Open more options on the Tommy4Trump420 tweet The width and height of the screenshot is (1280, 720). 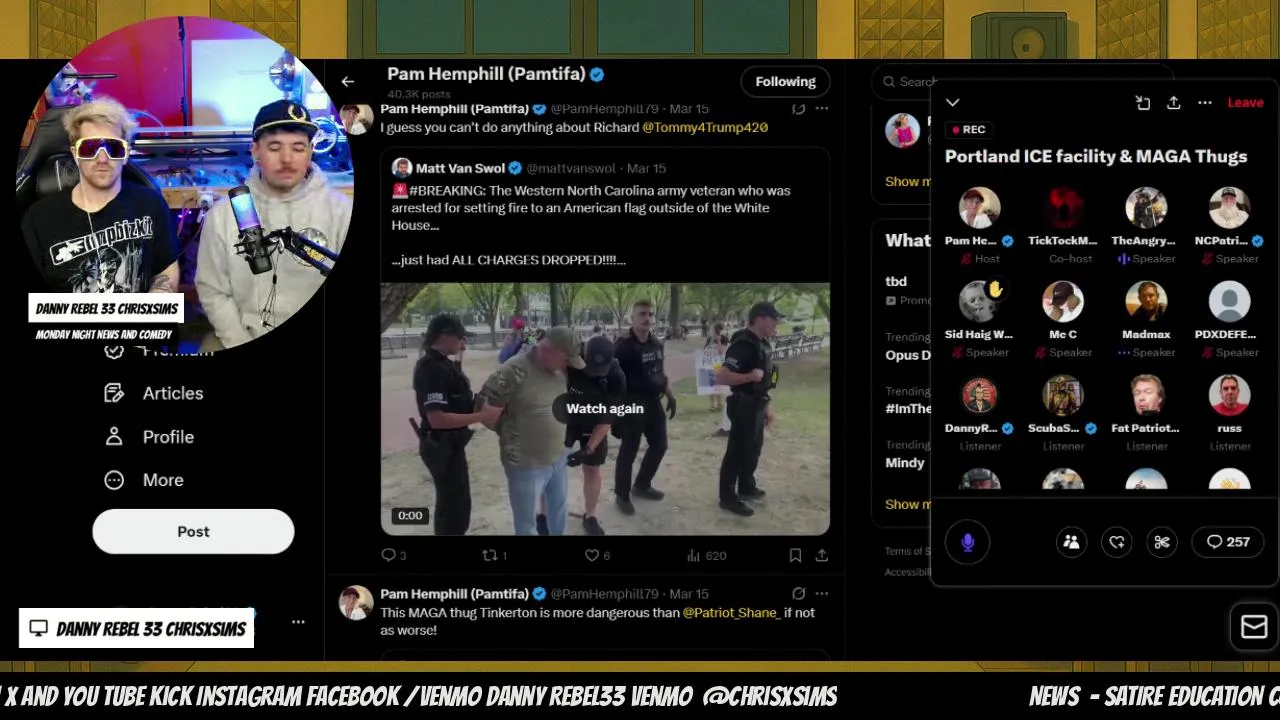point(821,108)
